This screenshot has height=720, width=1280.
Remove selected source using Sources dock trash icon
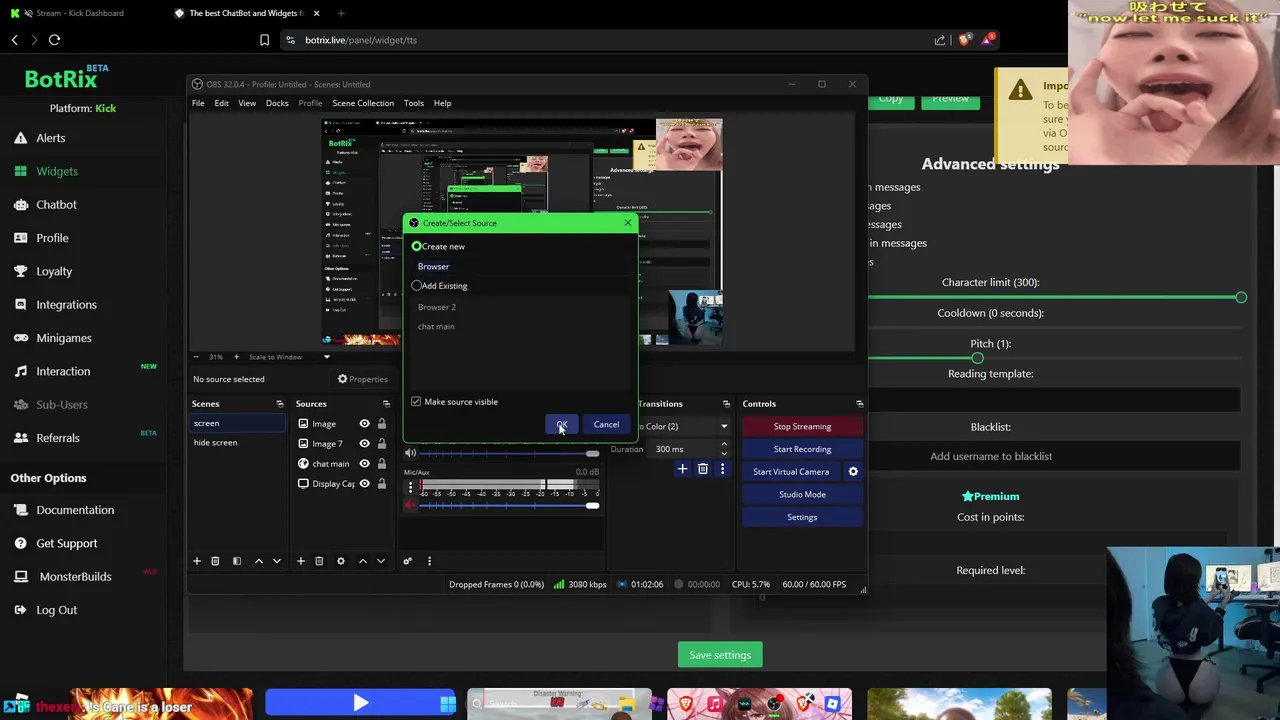pyautogui.click(x=319, y=561)
